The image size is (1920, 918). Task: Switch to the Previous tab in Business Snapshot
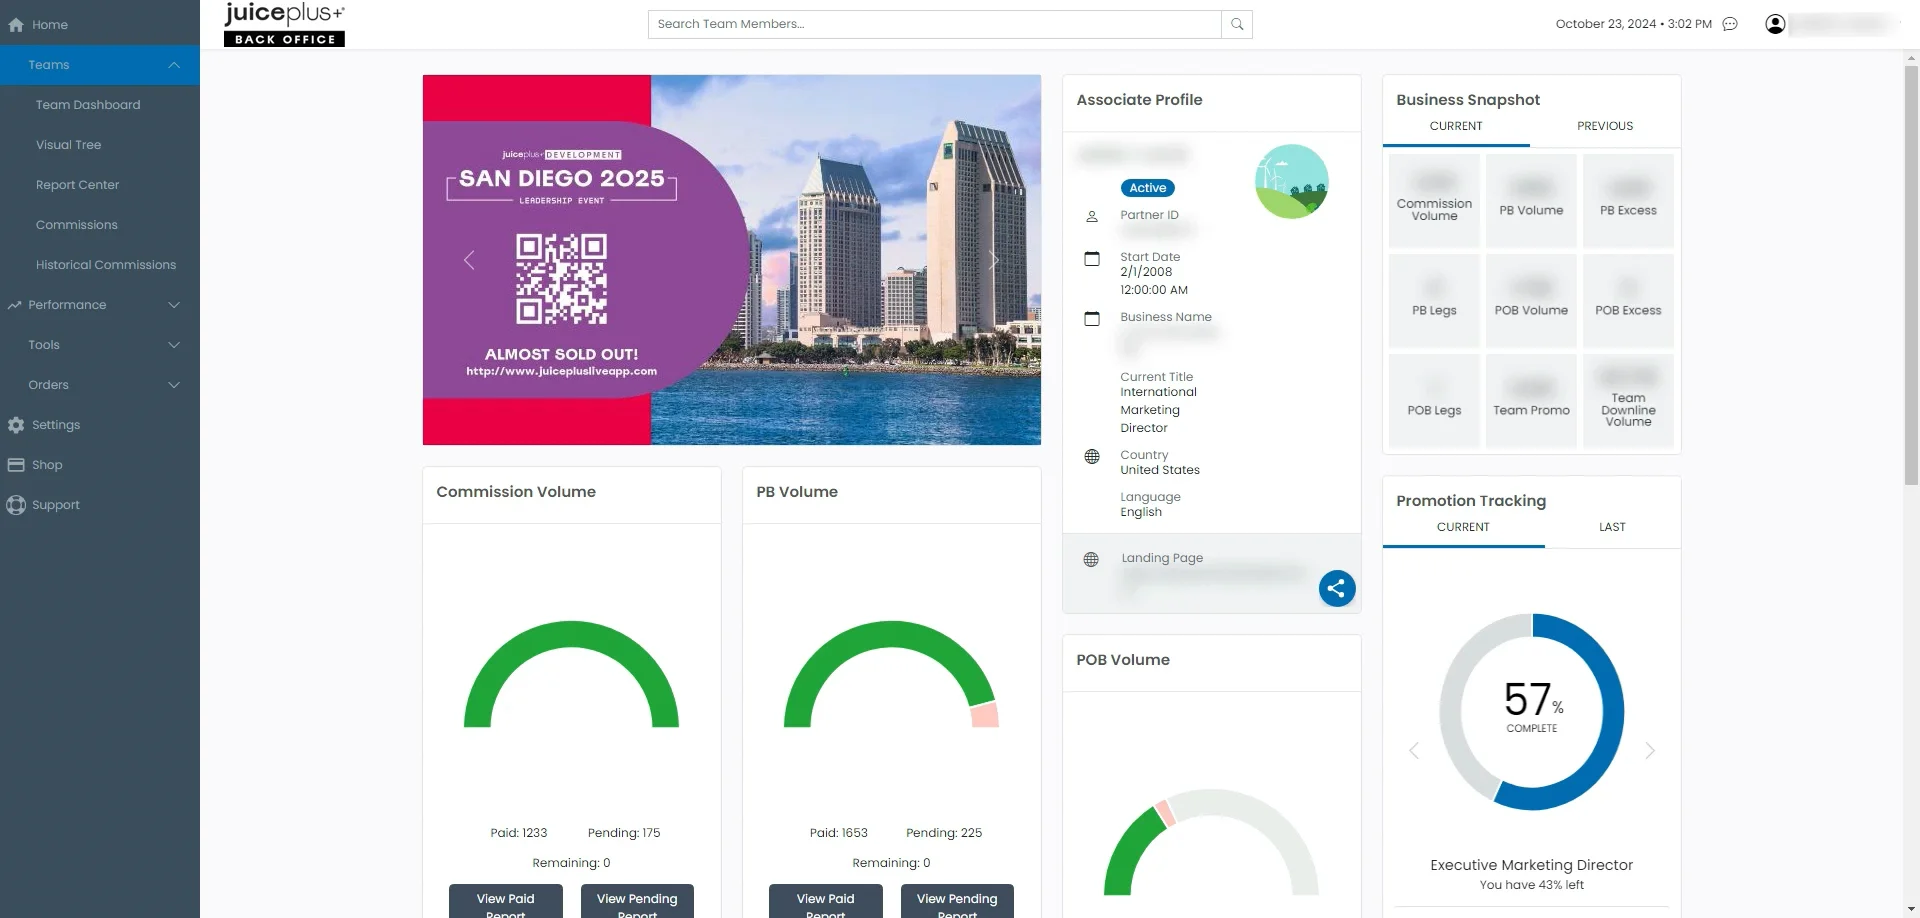(x=1604, y=126)
